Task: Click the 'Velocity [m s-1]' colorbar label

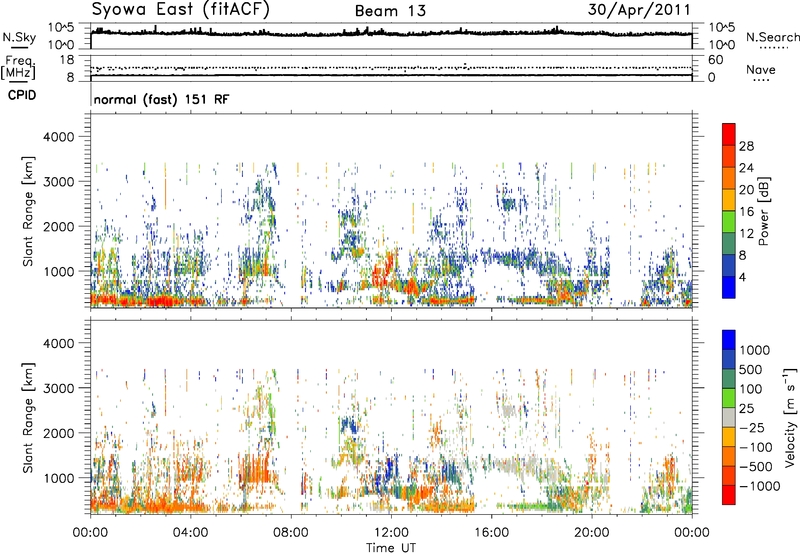Action: tap(790, 417)
